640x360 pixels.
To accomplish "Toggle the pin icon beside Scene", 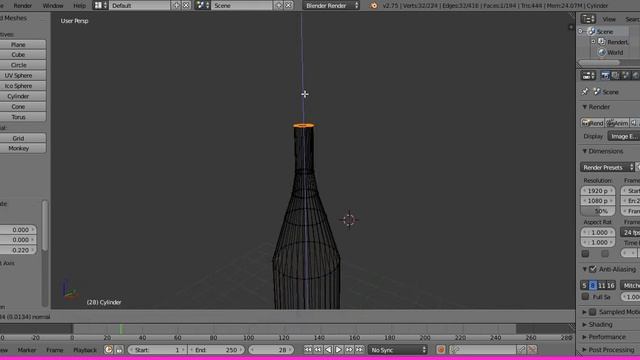I will coord(585,91).
